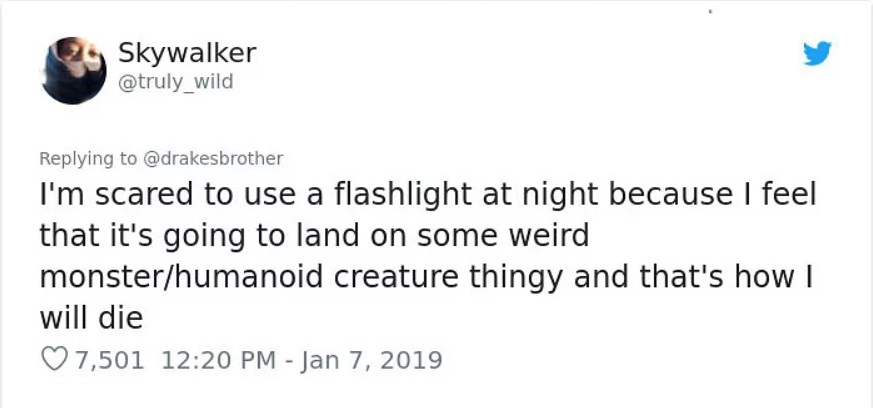This screenshot has height=408, width=873.
Task: Click the "will die" last line
Action: 91,318
